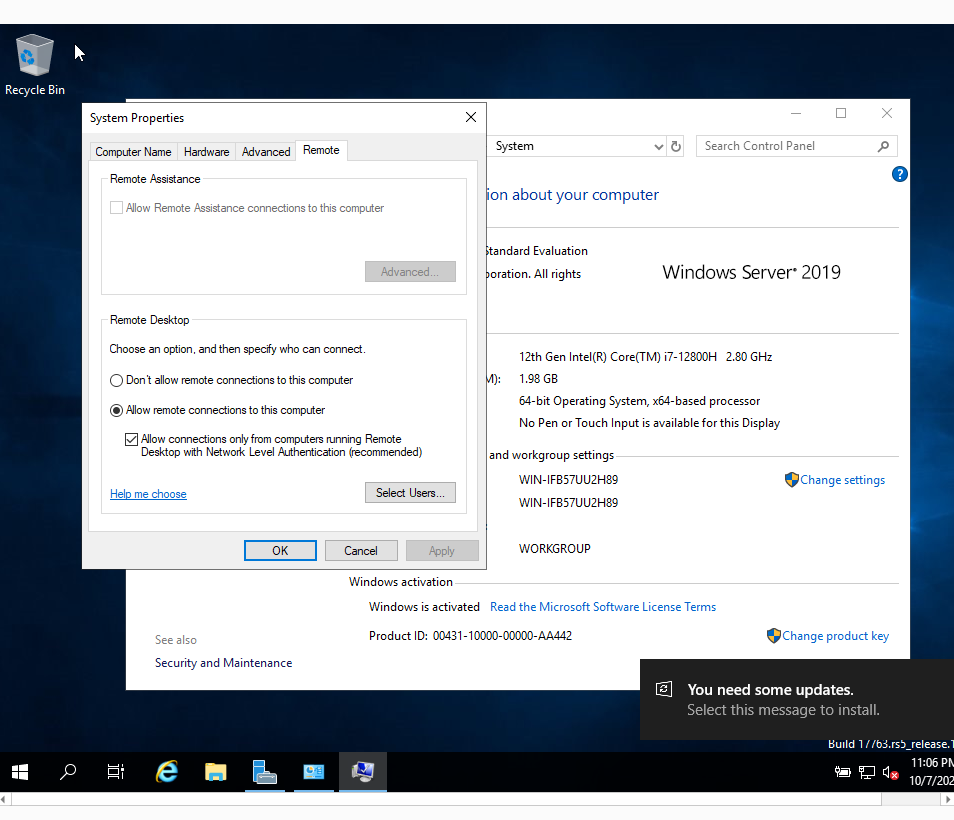Screen dimensions: 954x820
Task: Toggle Network Level Authentication checkbox
Action: (131, 439)
